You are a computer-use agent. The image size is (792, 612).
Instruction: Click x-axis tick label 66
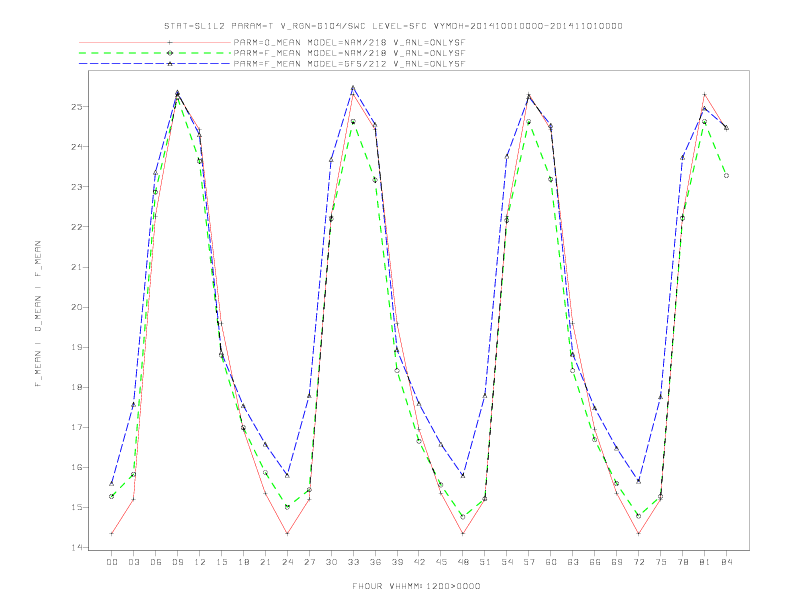(x=595, y=562)
